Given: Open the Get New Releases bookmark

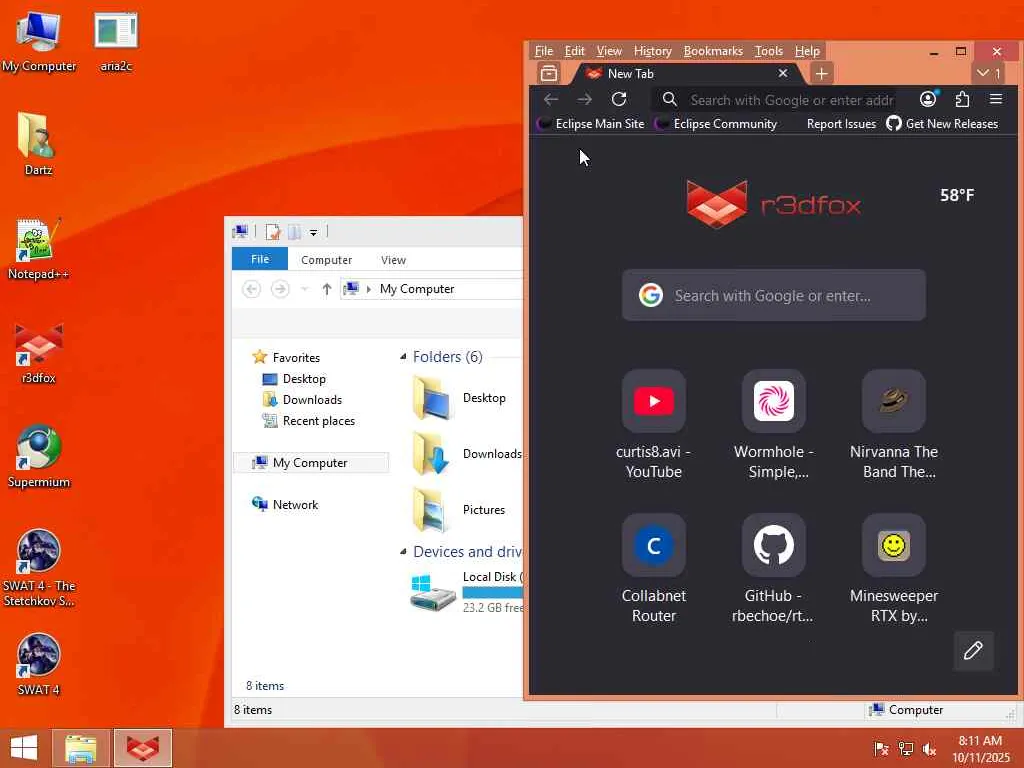Looking at the screenshot, I should click(x=942, y=123).
